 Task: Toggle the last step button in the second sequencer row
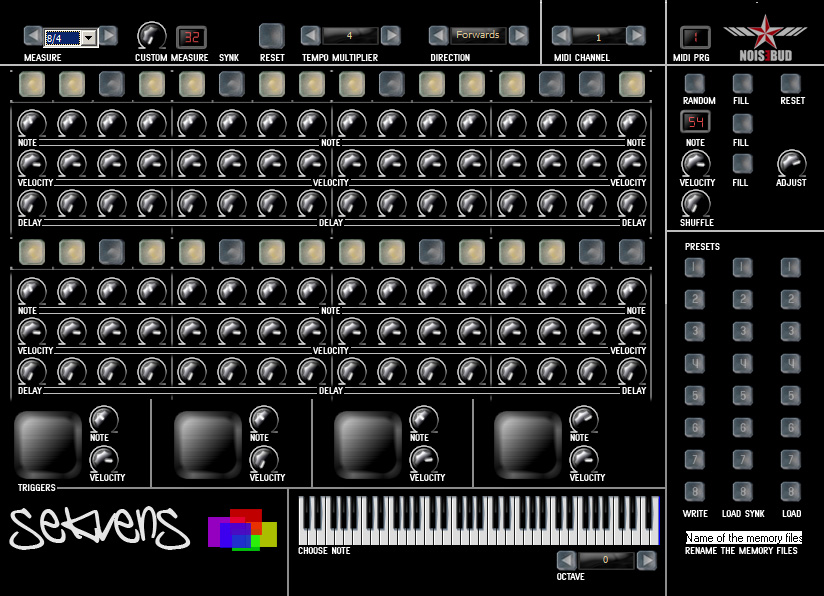(x=632, y=252)
